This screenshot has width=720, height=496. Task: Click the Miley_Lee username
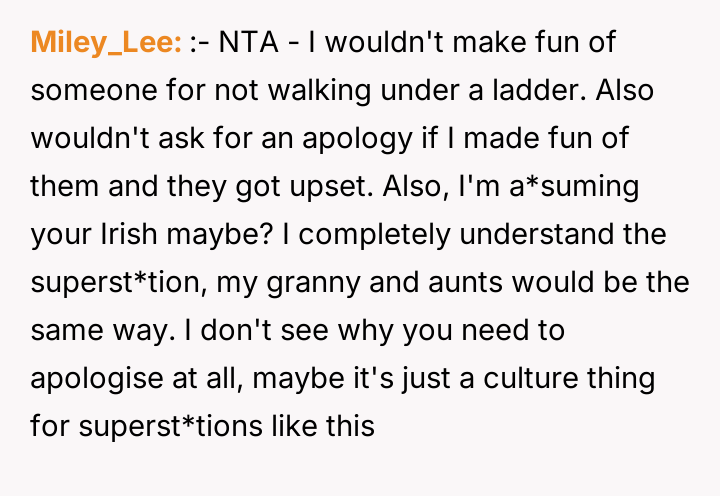(x=106, y=42)
